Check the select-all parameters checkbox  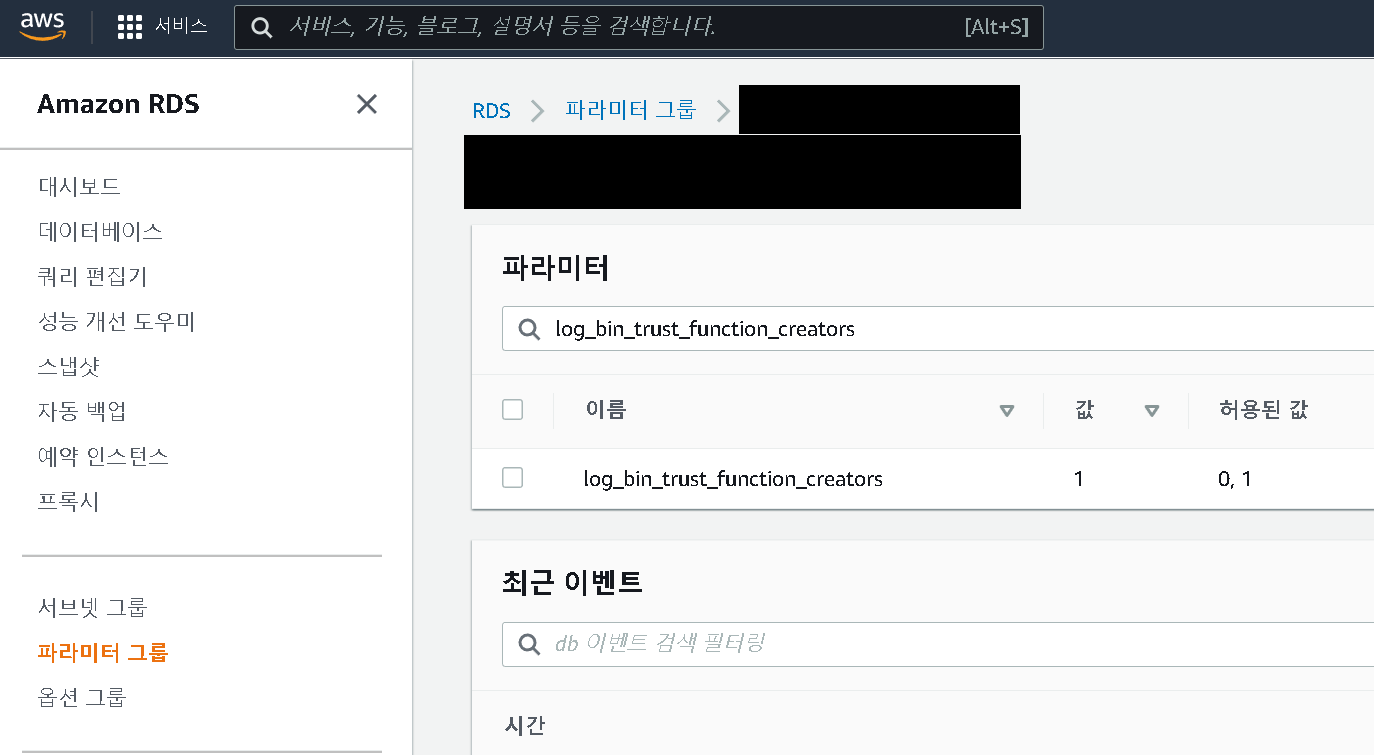[x=513, y=409]
